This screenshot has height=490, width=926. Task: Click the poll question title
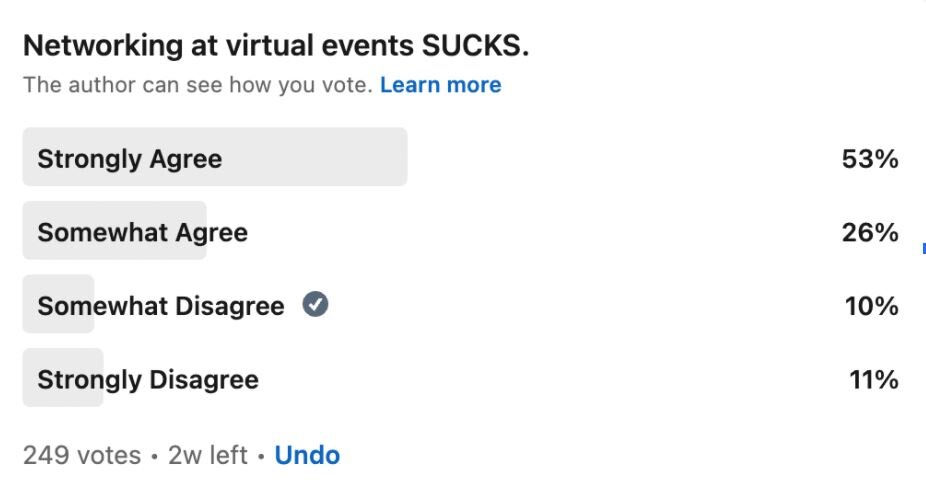click(x=275, y=45)
